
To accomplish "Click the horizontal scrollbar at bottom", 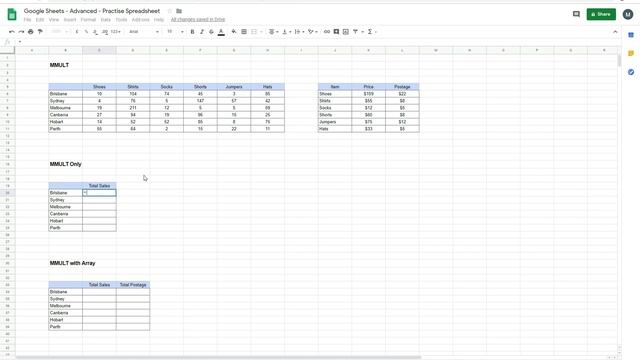I will pos(218,358).
